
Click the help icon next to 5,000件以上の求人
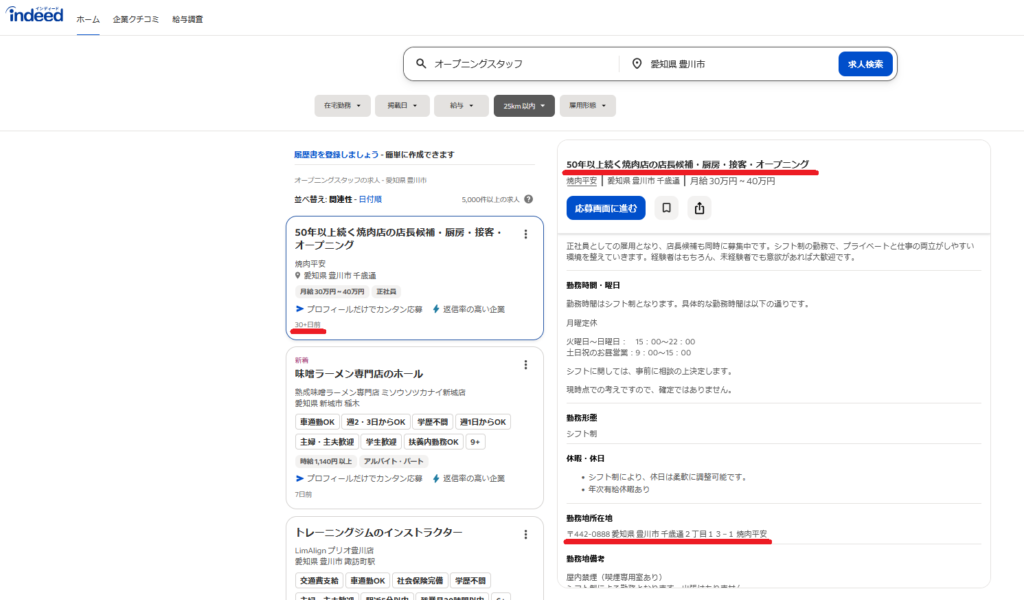click(x=528, y=199)
